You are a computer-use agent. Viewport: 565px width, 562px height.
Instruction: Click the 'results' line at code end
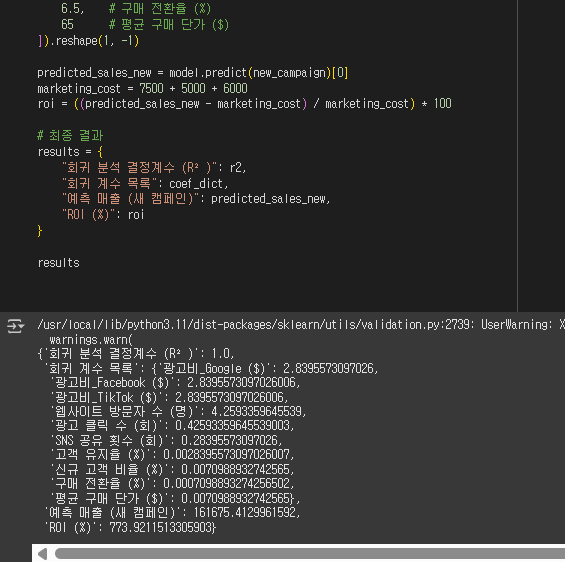[58, 263]
